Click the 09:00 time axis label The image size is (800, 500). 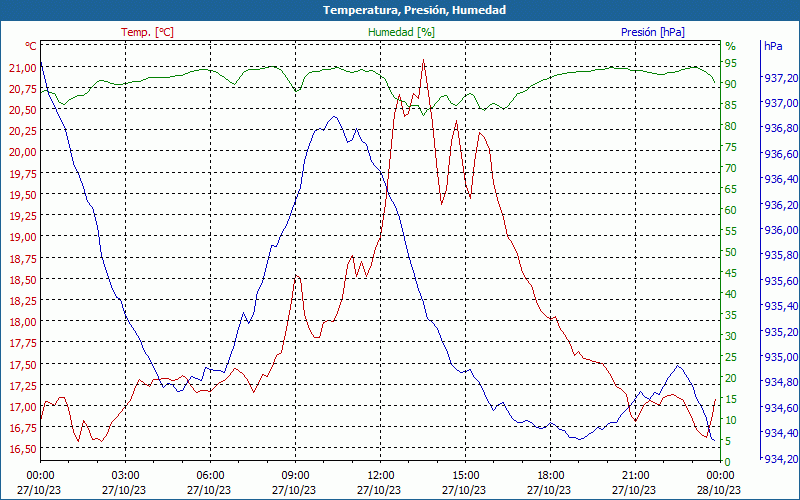pos(295,476)
